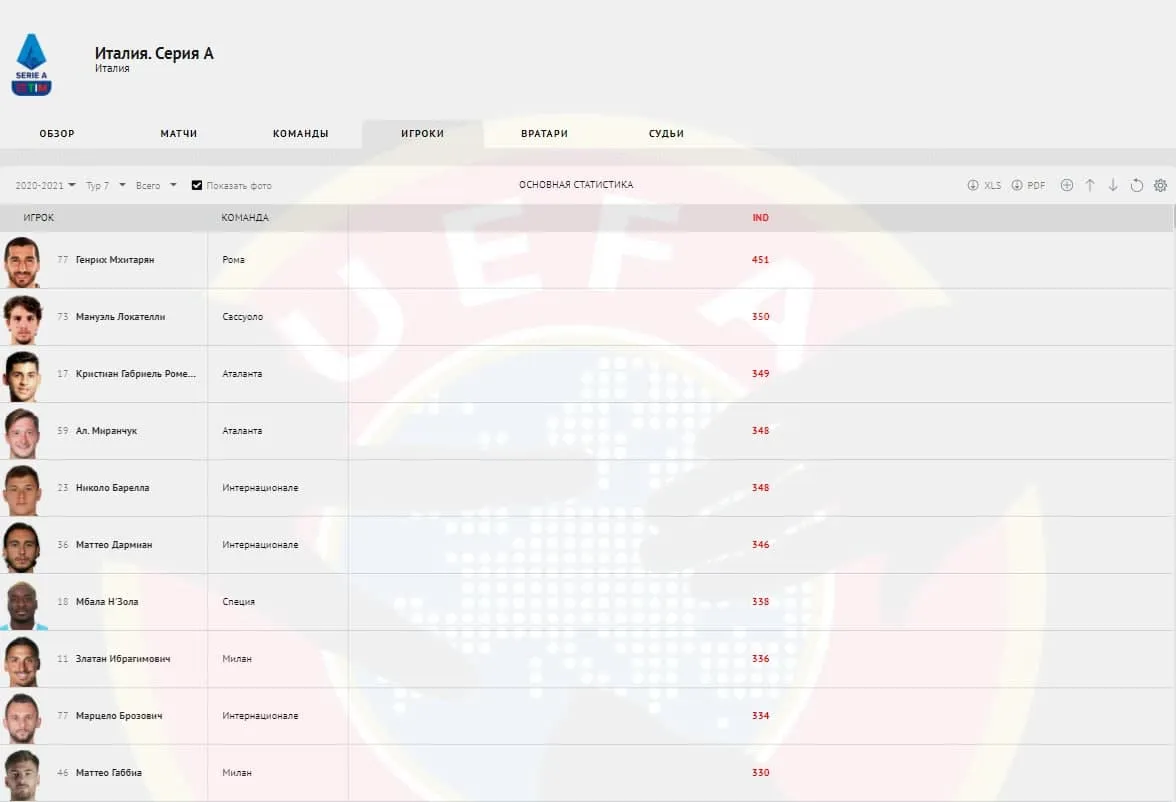Switch to the СУДЬИ tab

[x=666, y=134]
